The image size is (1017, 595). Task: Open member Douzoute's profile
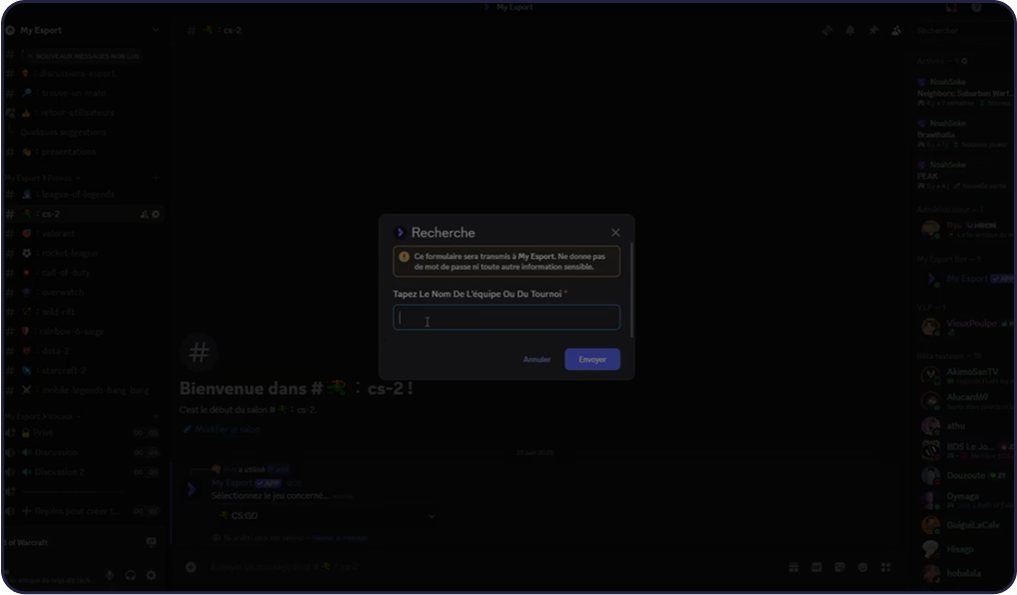[966, 476]
